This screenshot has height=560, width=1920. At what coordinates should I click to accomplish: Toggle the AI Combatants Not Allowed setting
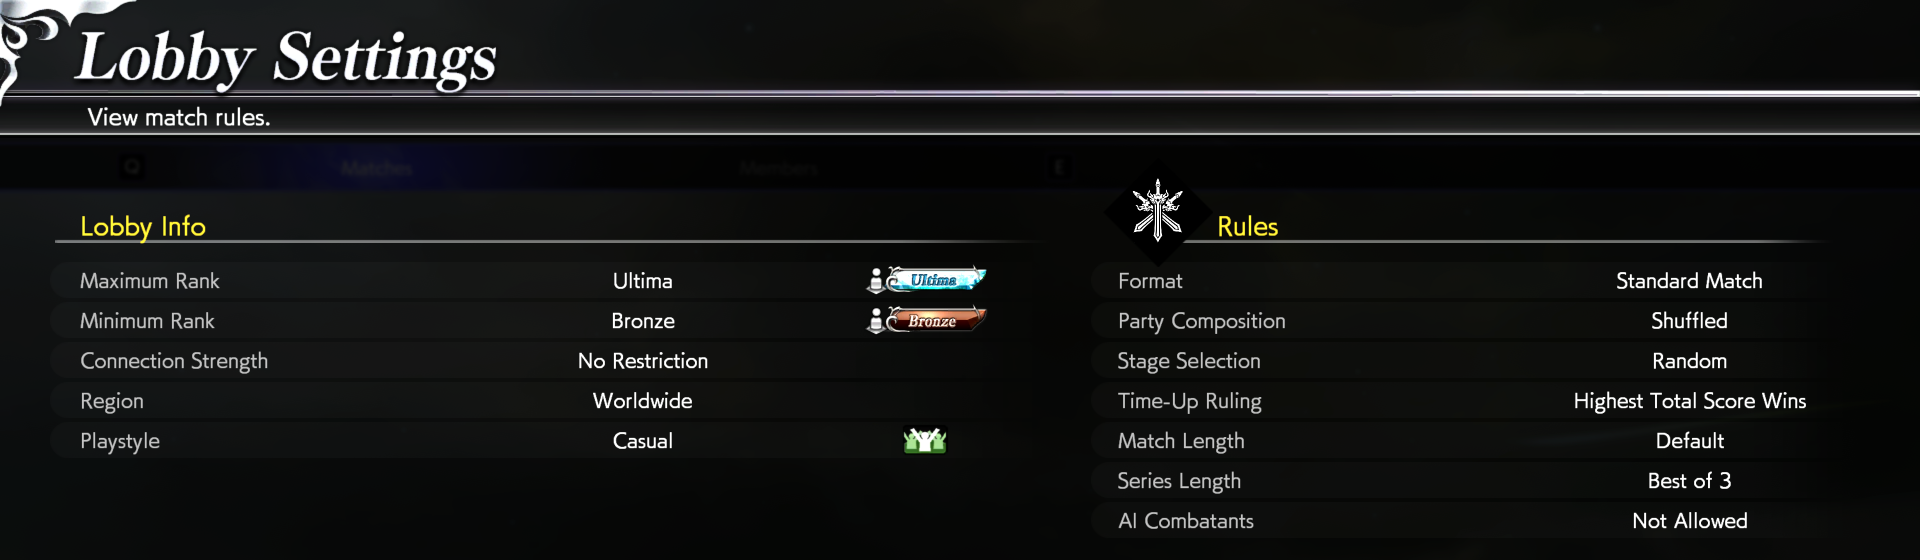click(x=1689, y=521)
